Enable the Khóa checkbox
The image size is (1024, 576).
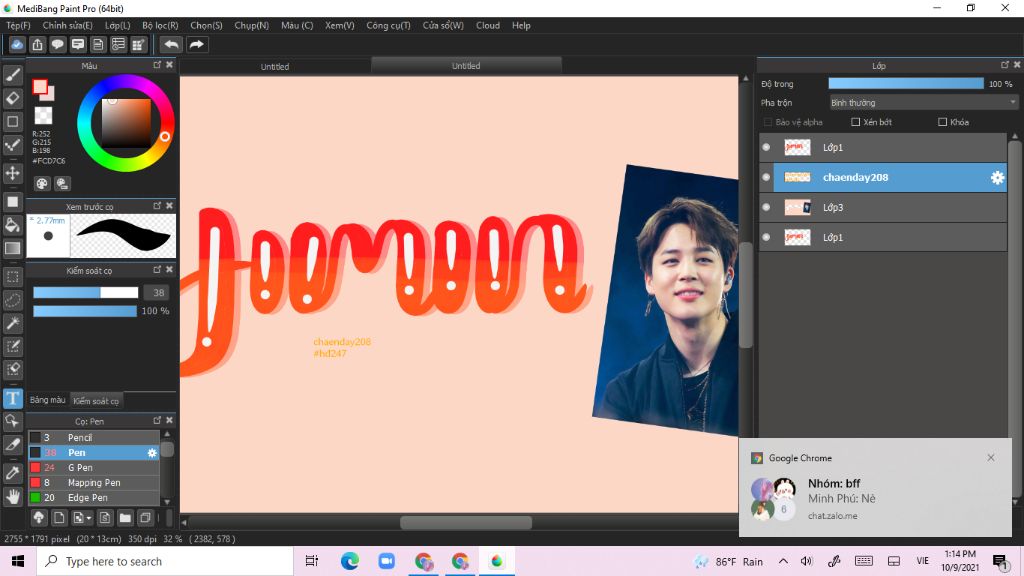(x=942, y=122)
